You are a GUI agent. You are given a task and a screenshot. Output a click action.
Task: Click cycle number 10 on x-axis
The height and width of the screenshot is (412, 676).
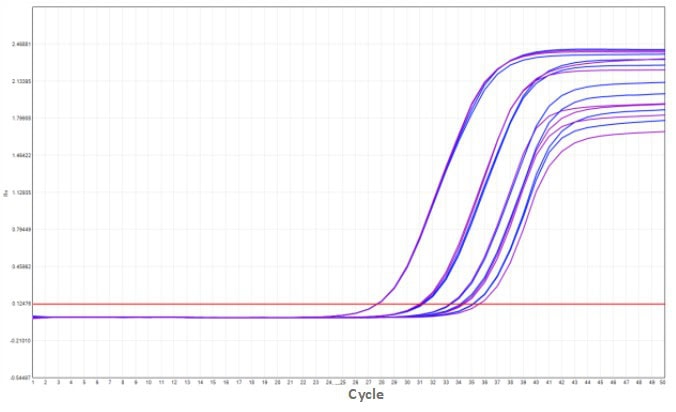[x=148, y=382]
